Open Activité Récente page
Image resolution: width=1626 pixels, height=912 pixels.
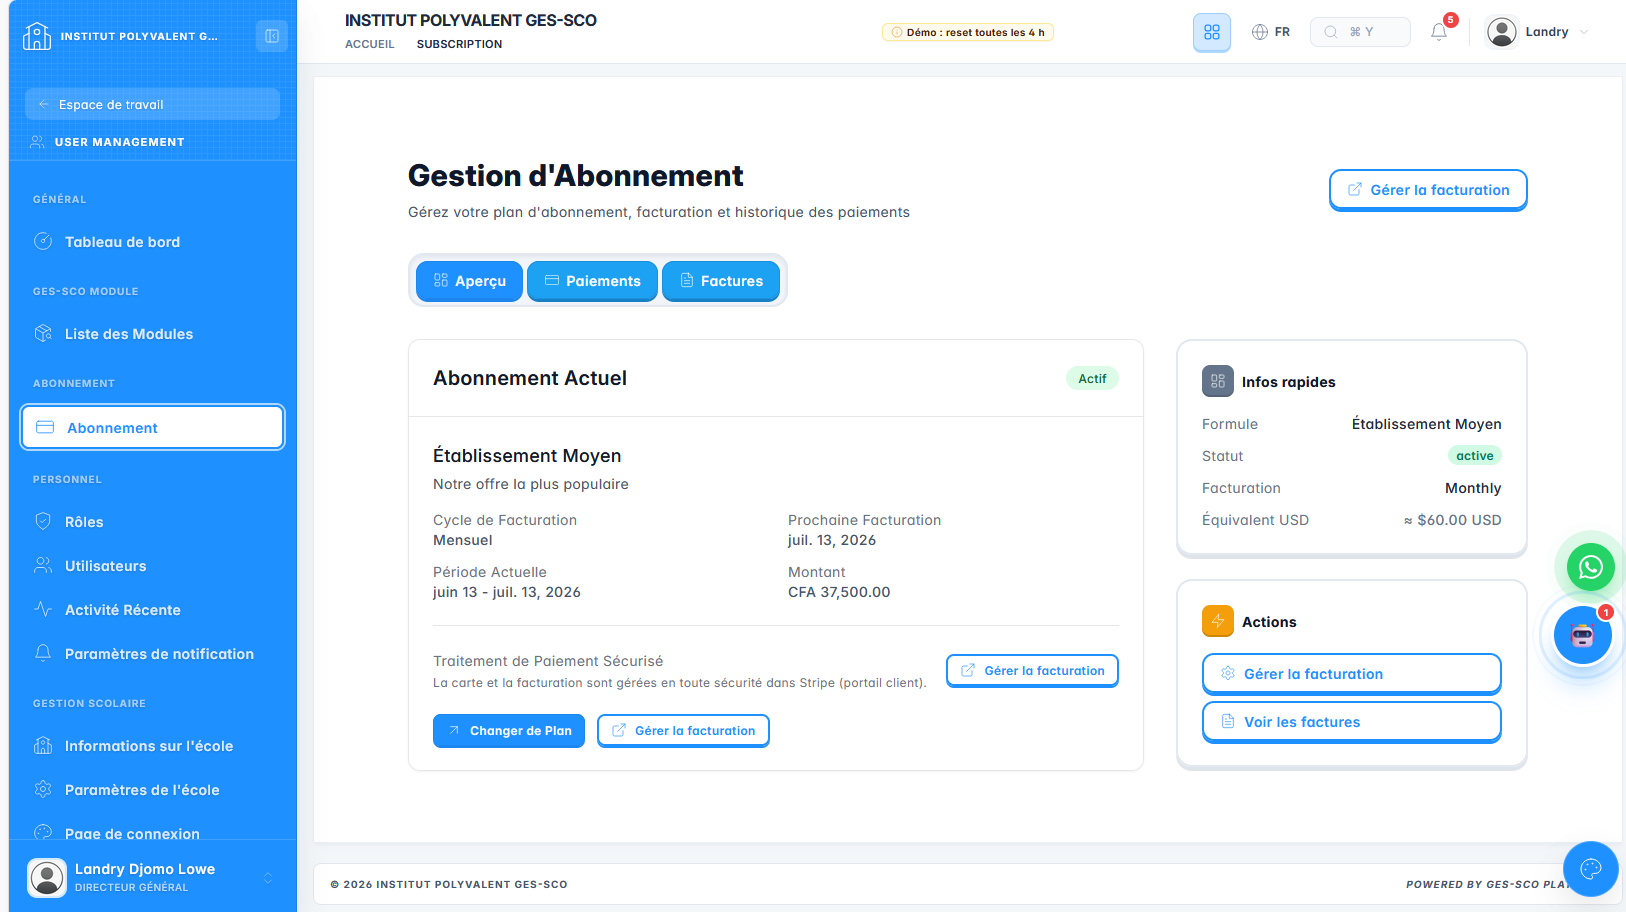(152, 610)
